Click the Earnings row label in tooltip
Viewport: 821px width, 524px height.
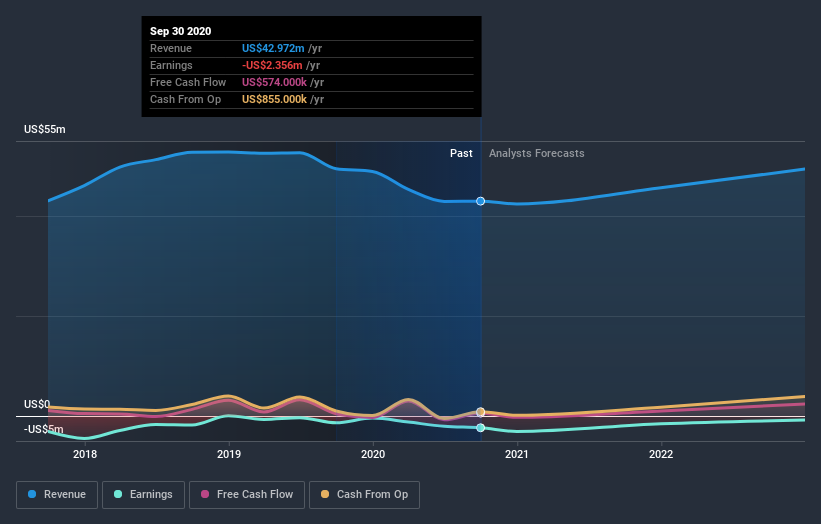(171, 65)
